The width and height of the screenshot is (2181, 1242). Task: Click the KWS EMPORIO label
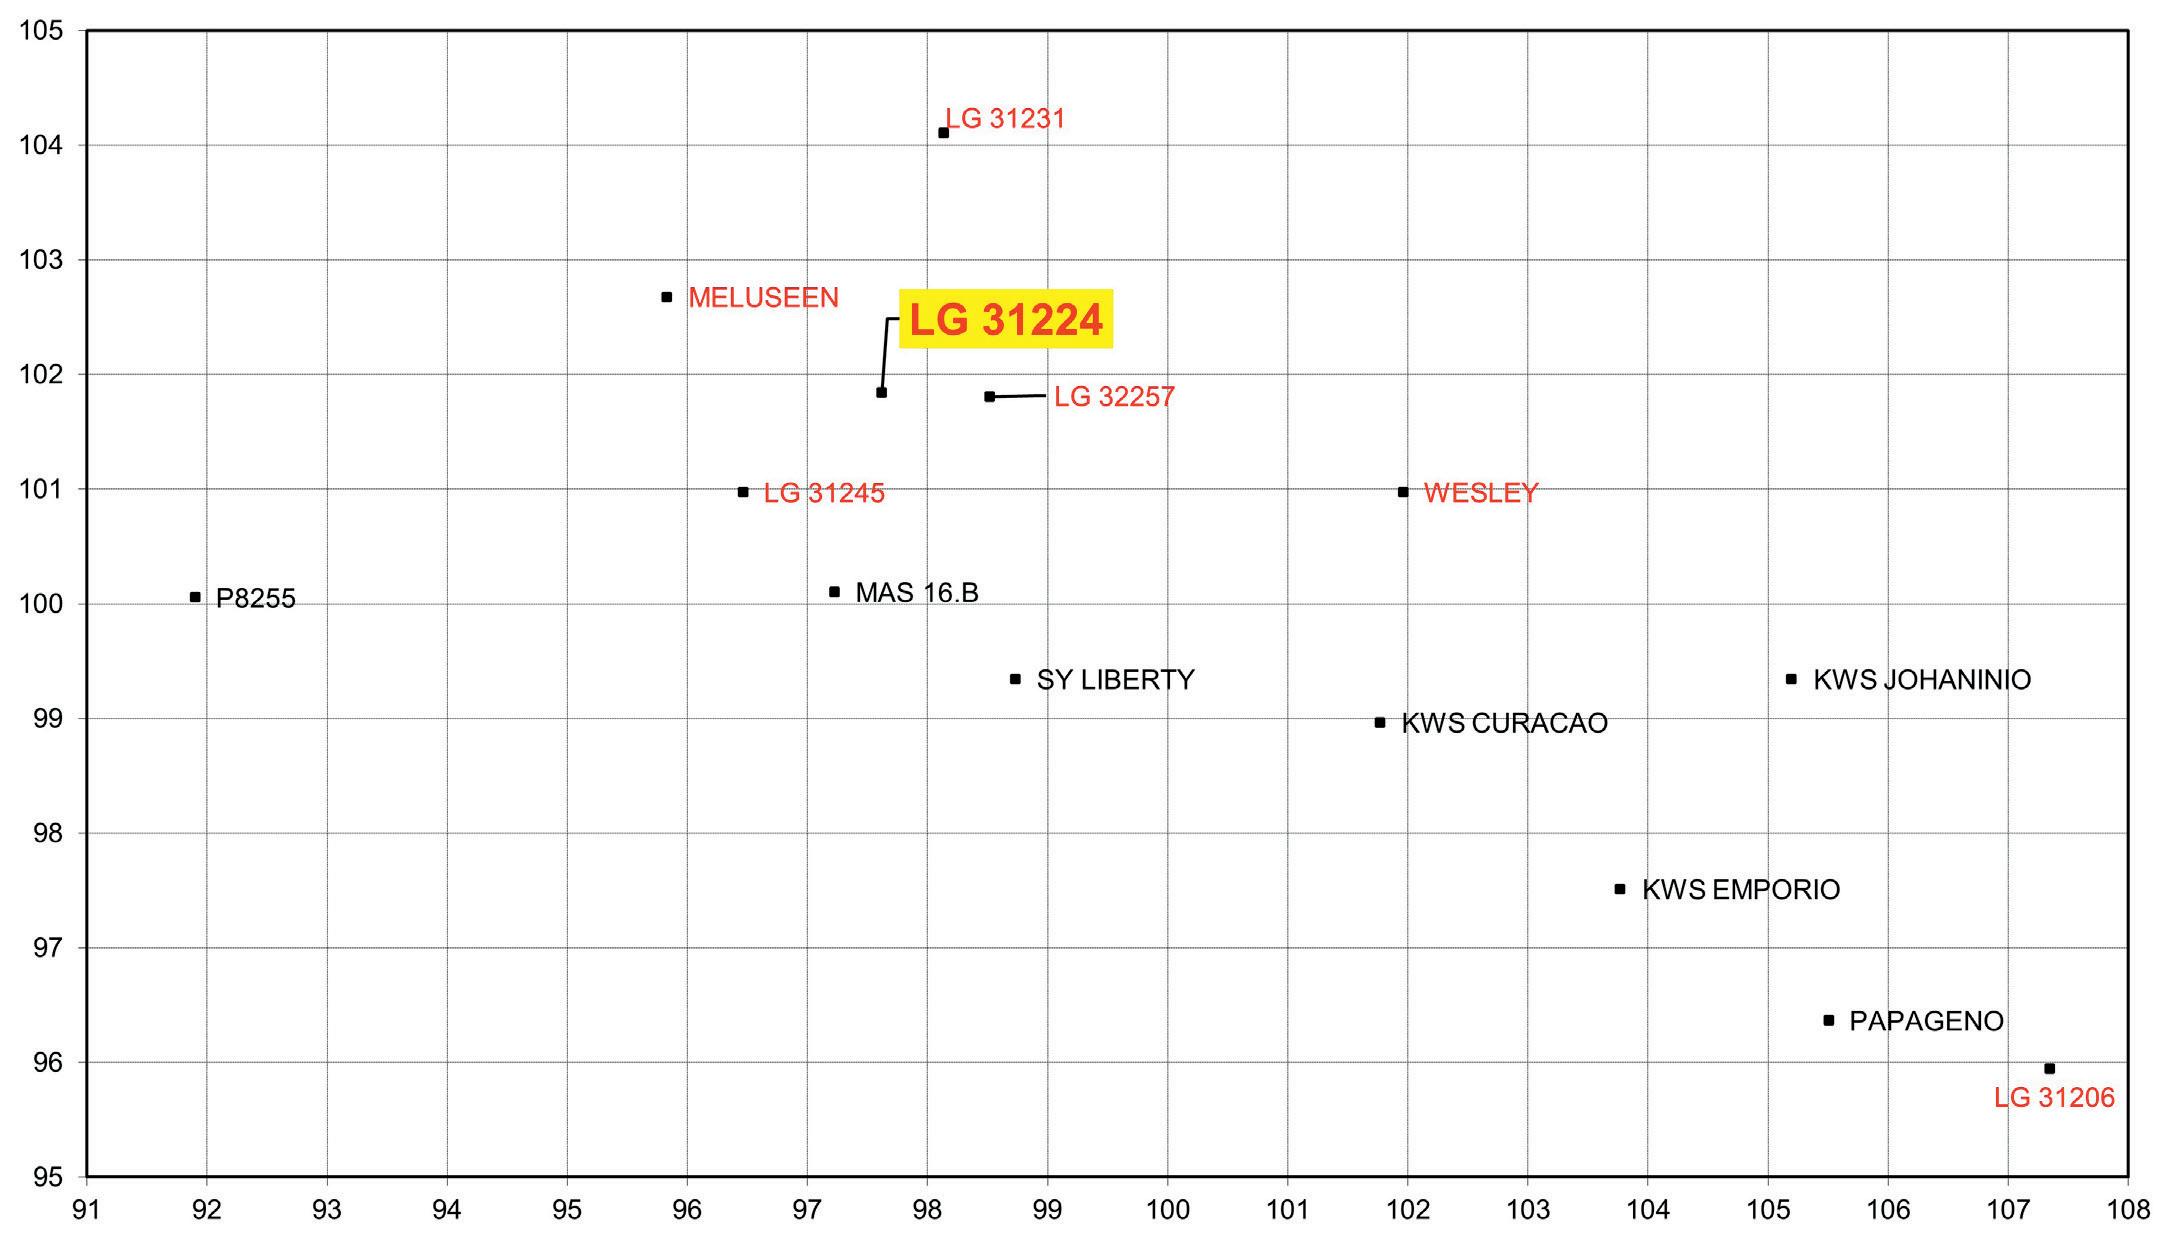click(1740, 890)
